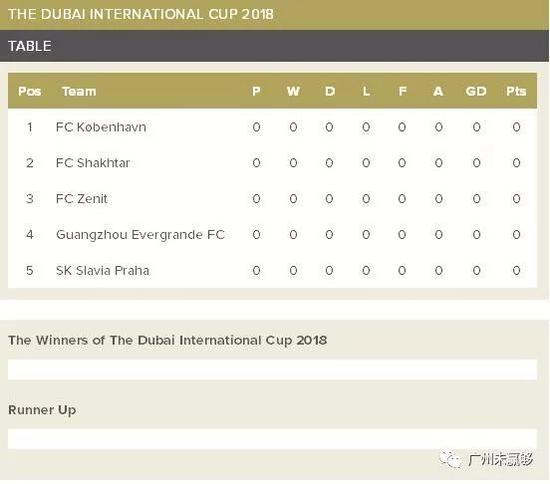The image size is (550, 484).
Task: Click the Chinese watermark text
Action: point(501,459)
